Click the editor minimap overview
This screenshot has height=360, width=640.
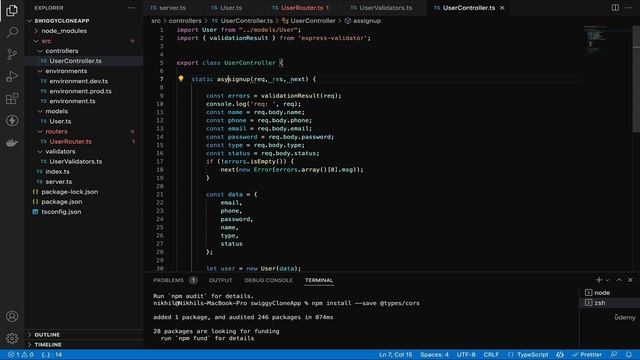coord(607,41)
